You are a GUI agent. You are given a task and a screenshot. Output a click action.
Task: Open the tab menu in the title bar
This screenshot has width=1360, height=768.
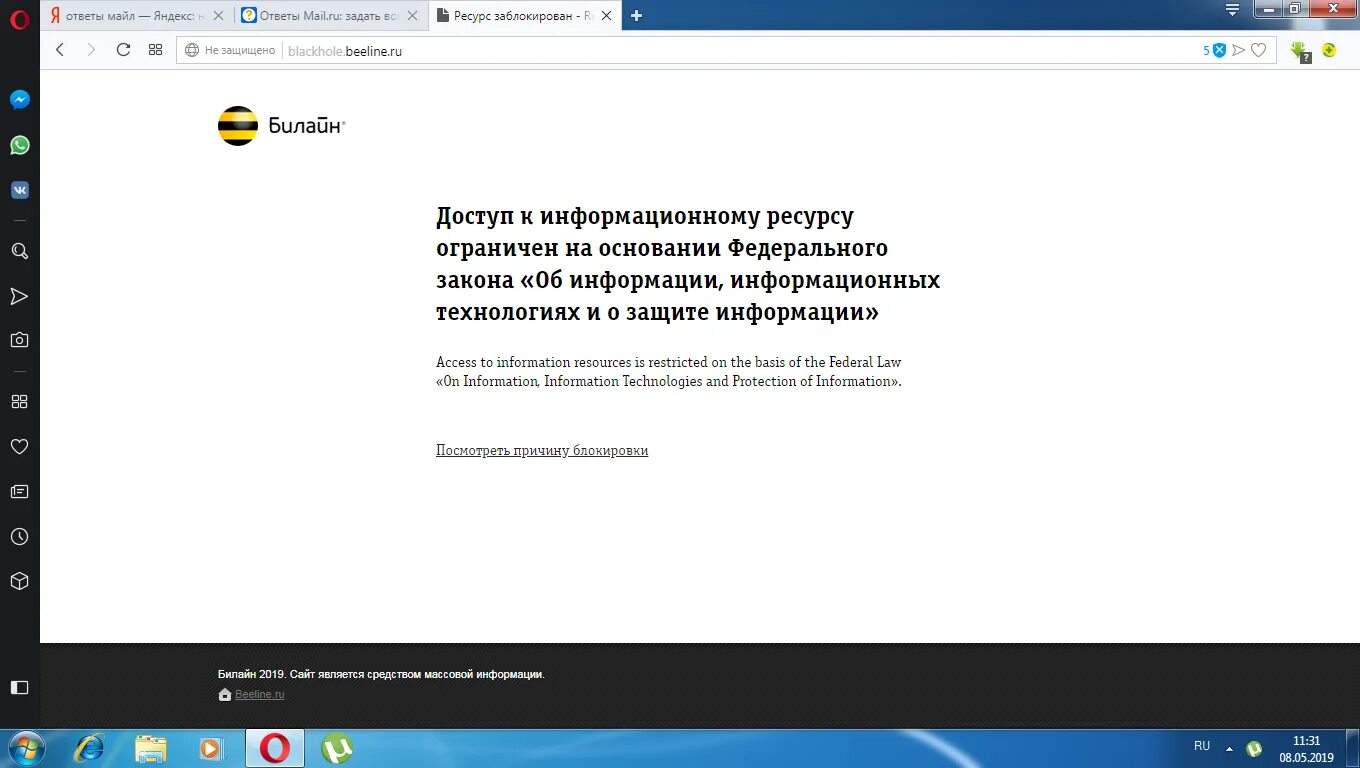[1233, 9]
